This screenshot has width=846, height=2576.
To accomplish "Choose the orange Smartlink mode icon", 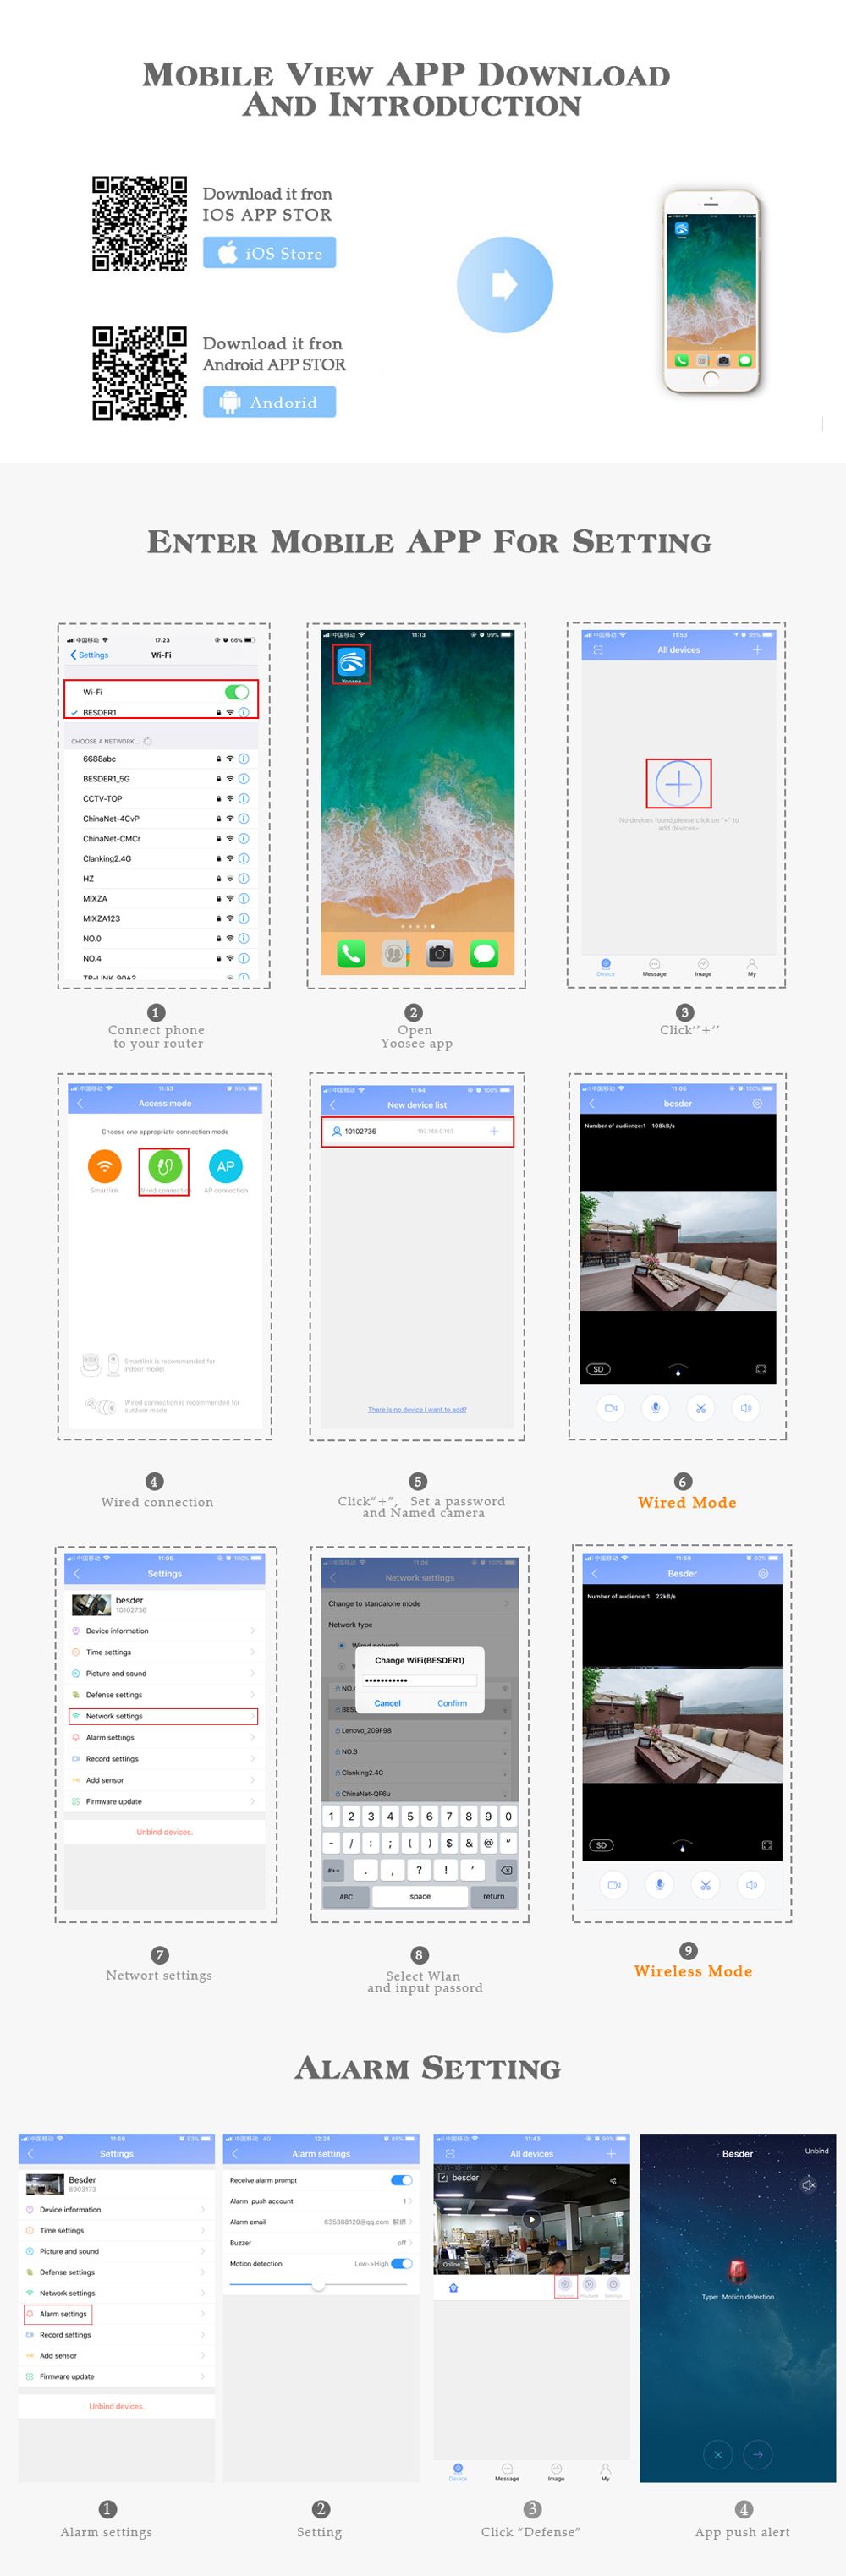I will (x=104, y=1166).
